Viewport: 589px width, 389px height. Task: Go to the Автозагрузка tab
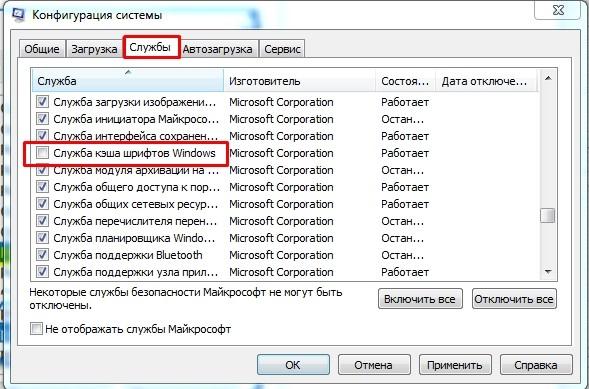[x=217, y=49]
